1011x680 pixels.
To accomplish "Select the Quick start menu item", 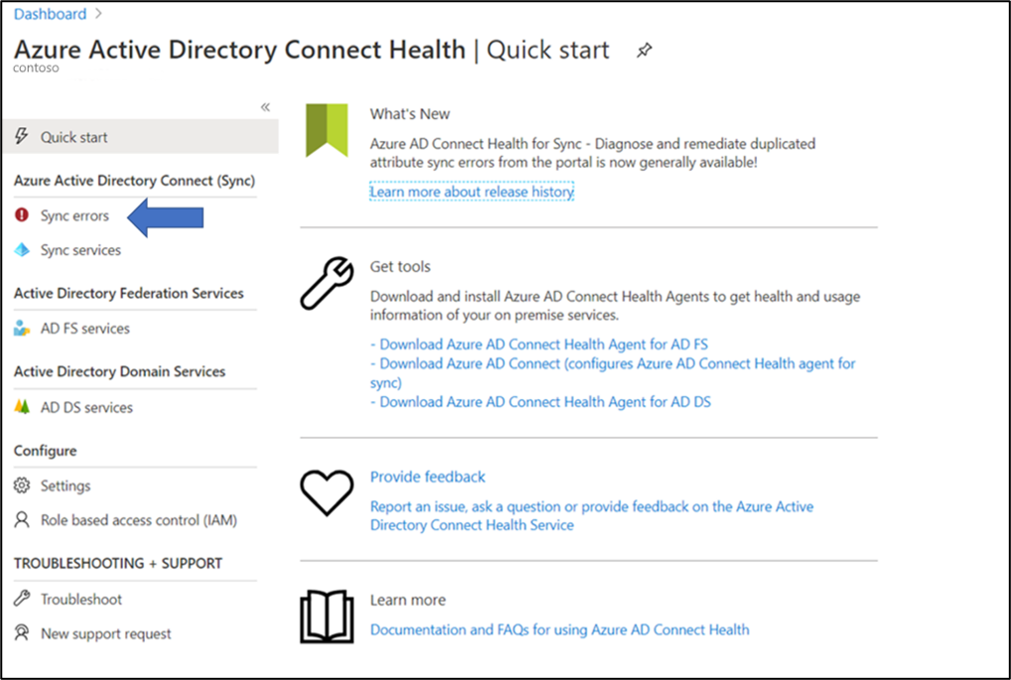I will pyautogui.click(x=140, y=137).
